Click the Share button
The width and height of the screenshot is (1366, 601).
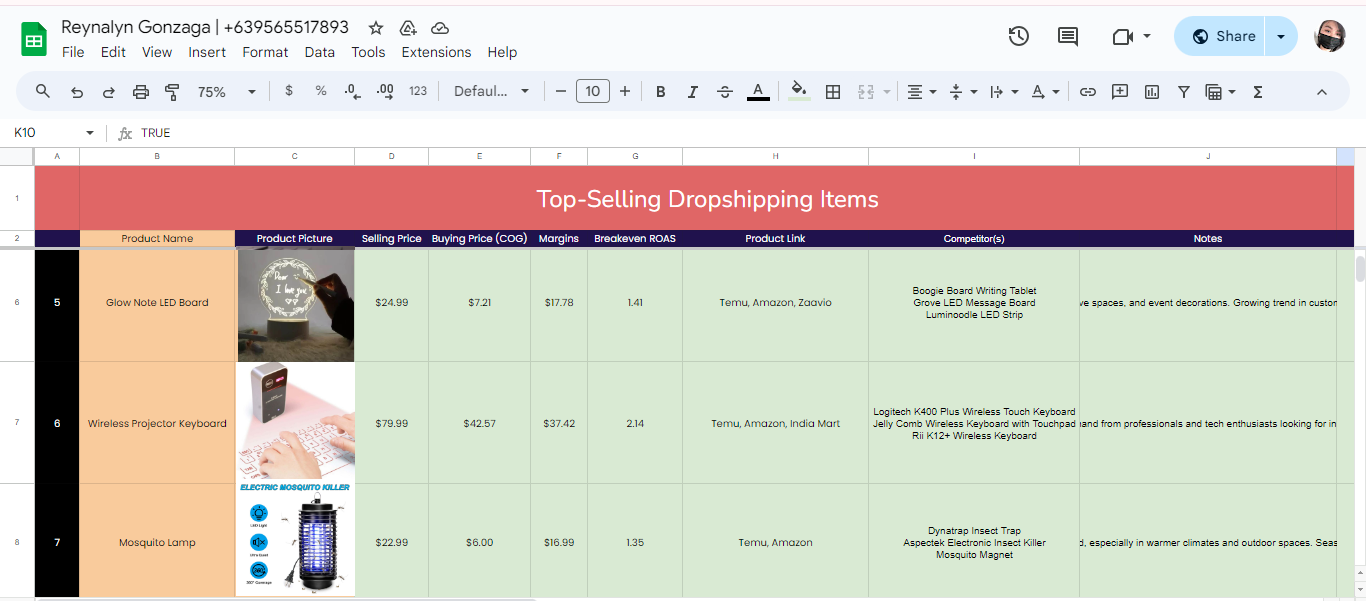1222,36
